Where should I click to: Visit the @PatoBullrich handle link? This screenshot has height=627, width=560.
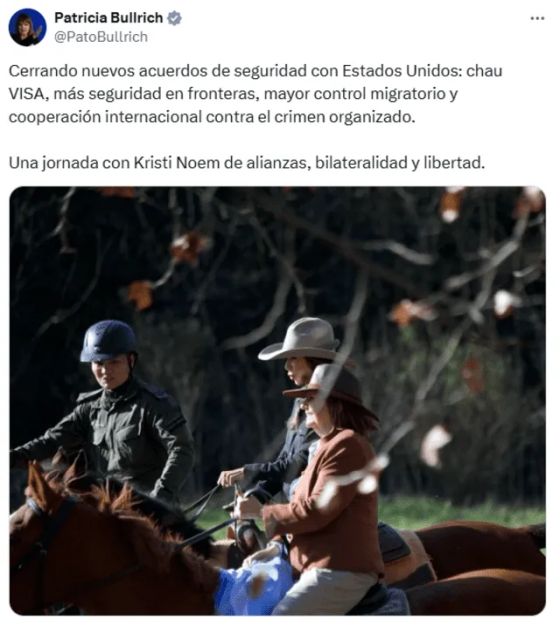[101, 37]
